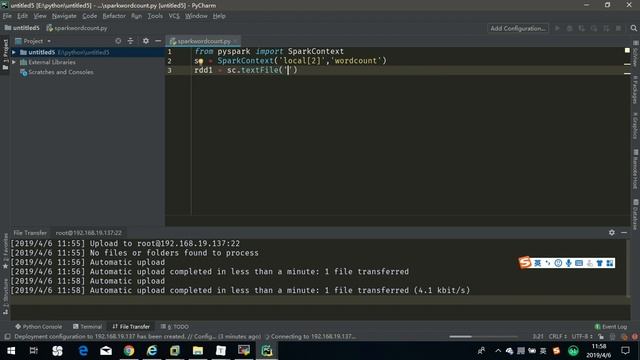Click the clock showing 11:58 on taskbar

[x=599, y=347]
